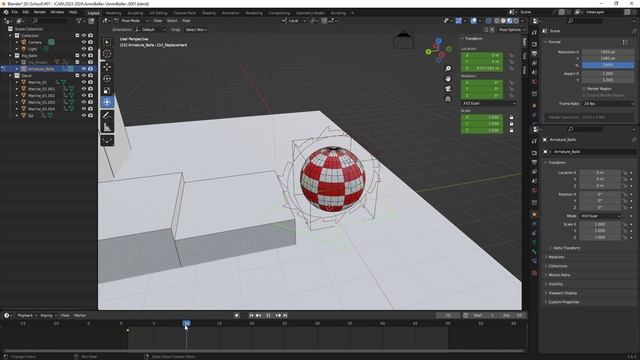Viewport: 640px width, 360px height.
Task: Pause the animation playback
Action: 268,315
